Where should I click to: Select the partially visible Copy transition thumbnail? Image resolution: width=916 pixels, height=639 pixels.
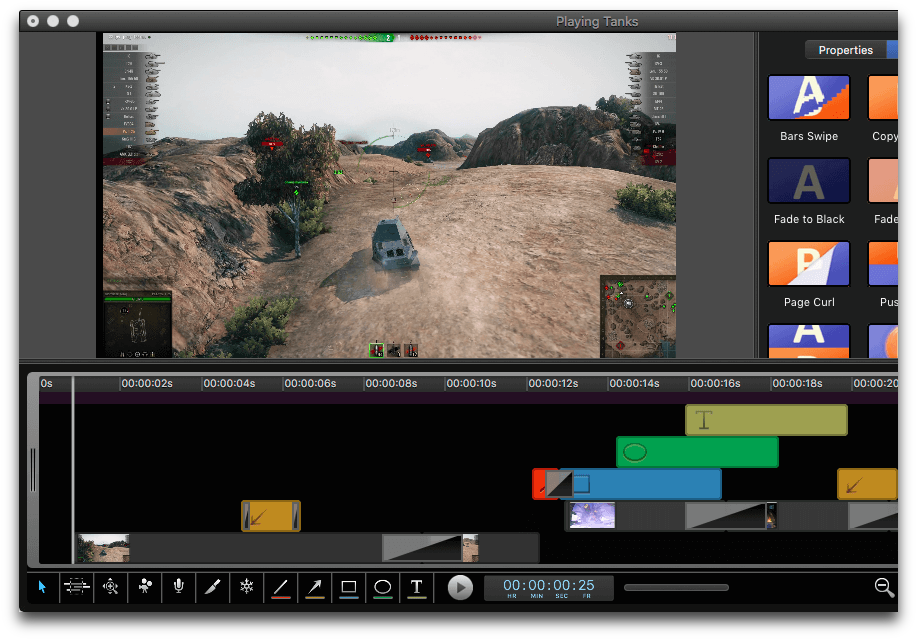click(x=883, y=98)
